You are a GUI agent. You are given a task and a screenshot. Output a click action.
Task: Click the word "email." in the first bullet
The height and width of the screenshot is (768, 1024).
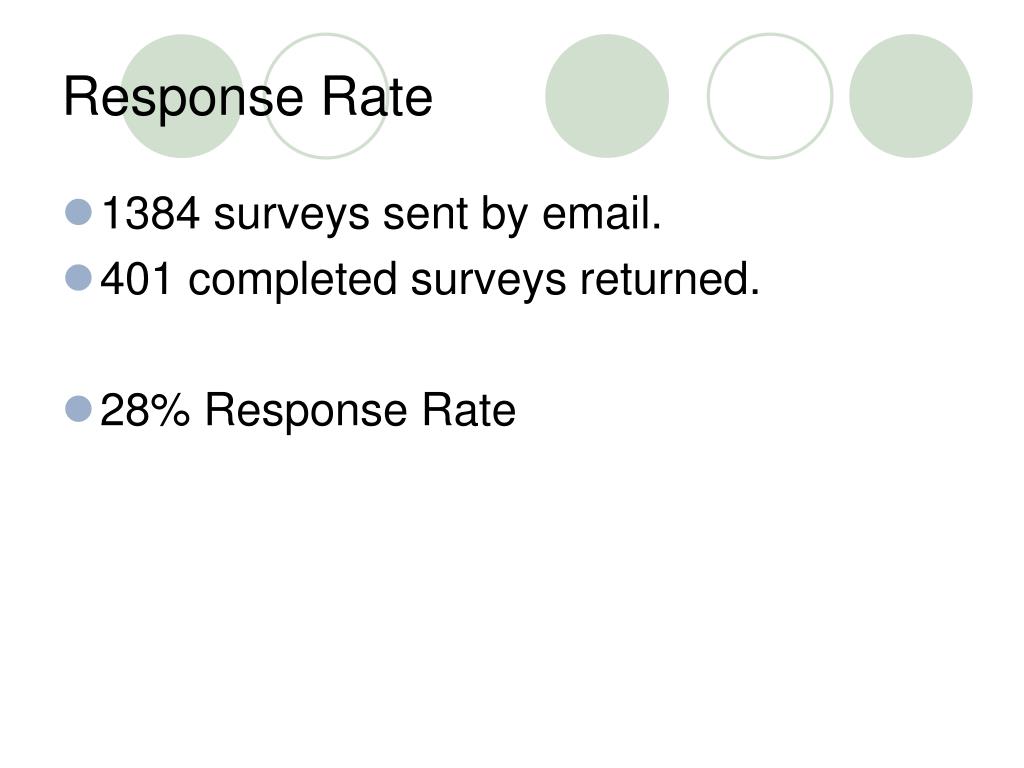click(x=602, y=214)
